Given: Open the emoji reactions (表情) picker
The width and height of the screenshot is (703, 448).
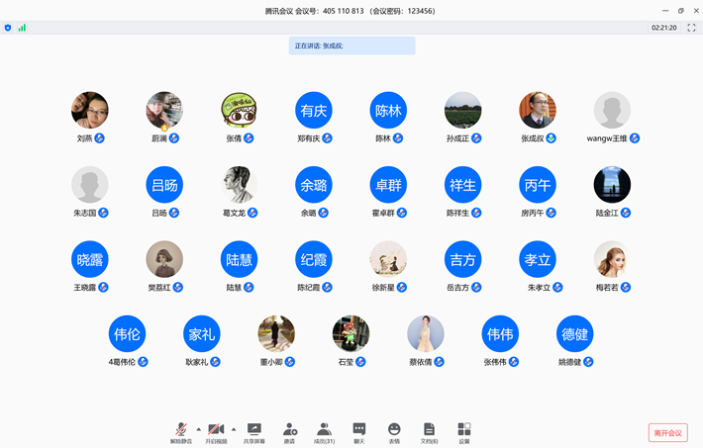Looking at the screenshot, I should click(x=394, y=429).
